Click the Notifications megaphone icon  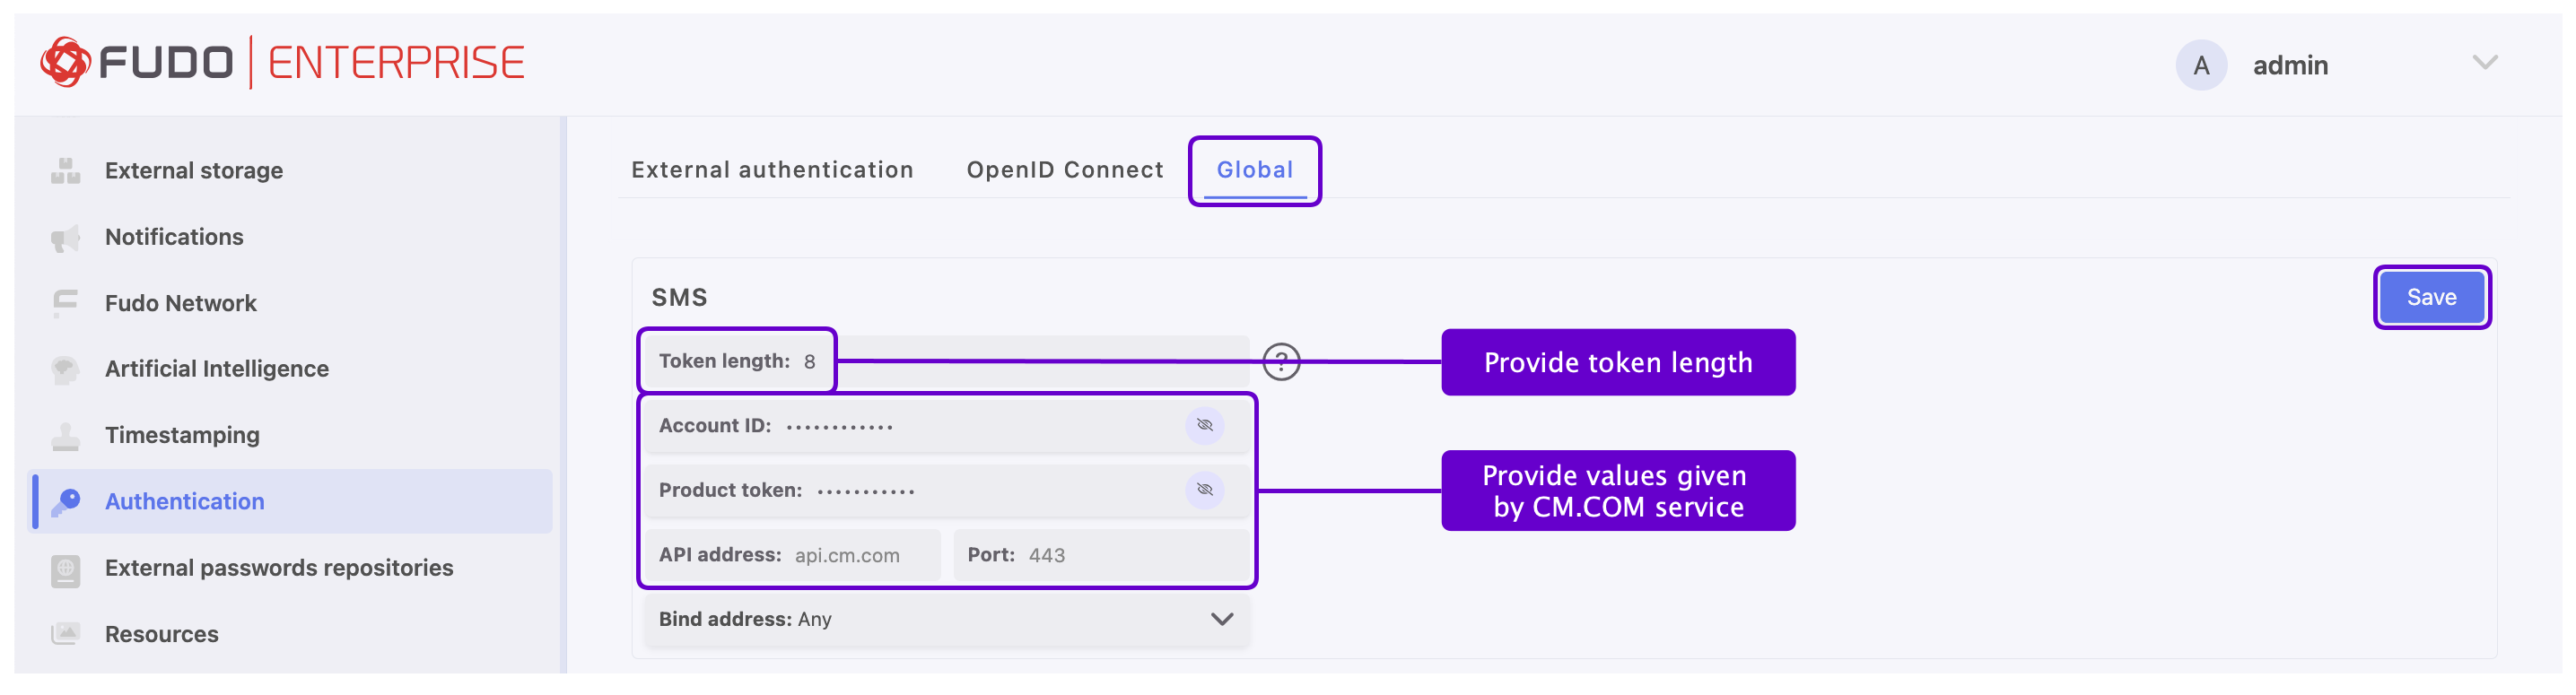66,238
